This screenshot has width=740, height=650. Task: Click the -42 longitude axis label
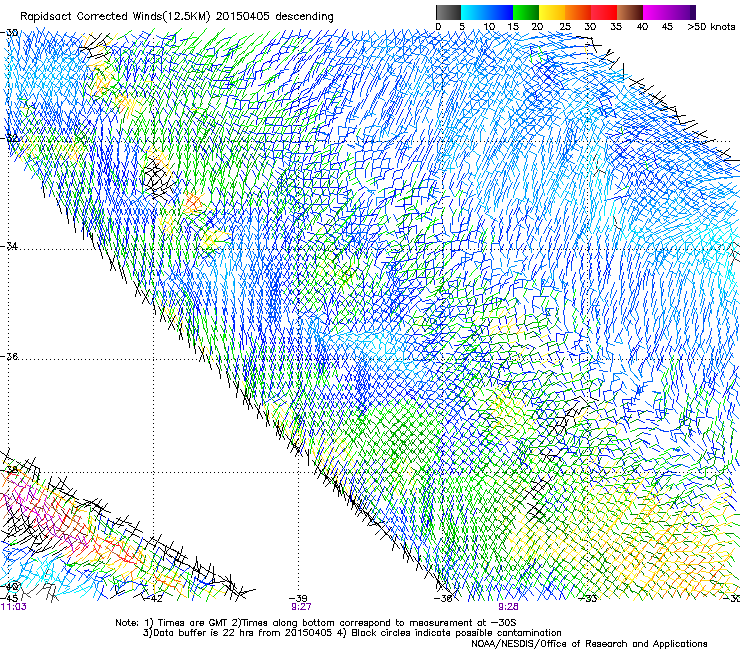[154, 599]
